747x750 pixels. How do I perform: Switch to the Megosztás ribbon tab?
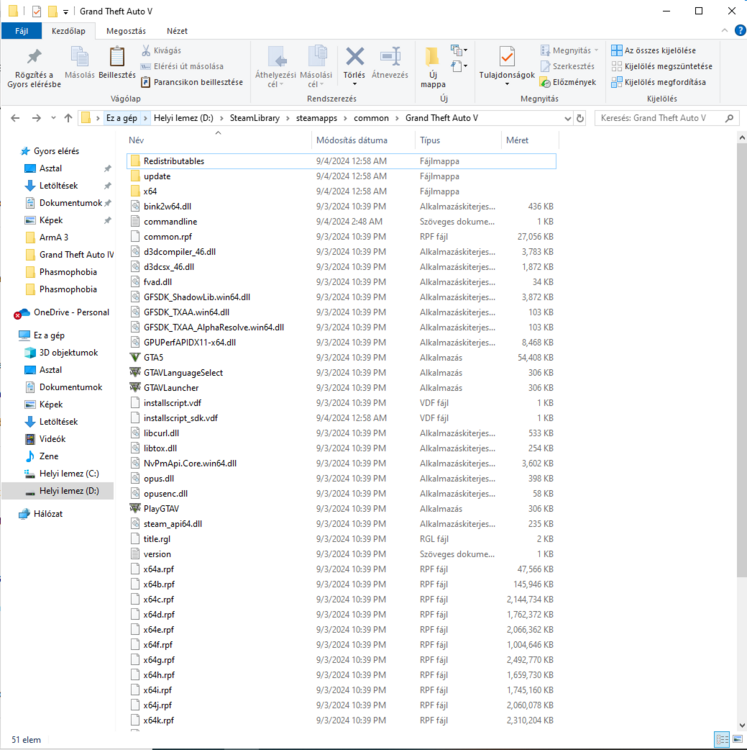[x=126, y=31]
